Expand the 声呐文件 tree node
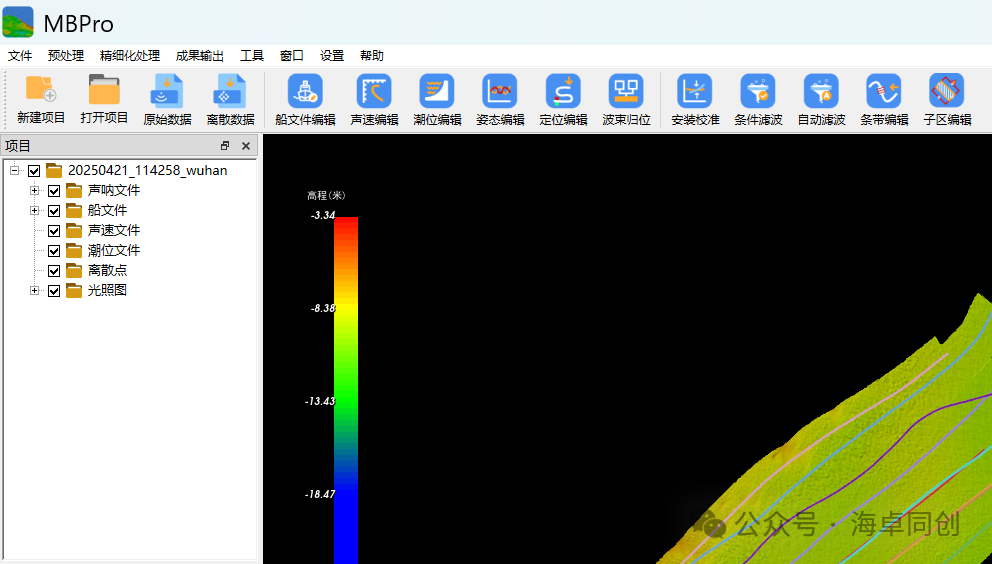 34,191
